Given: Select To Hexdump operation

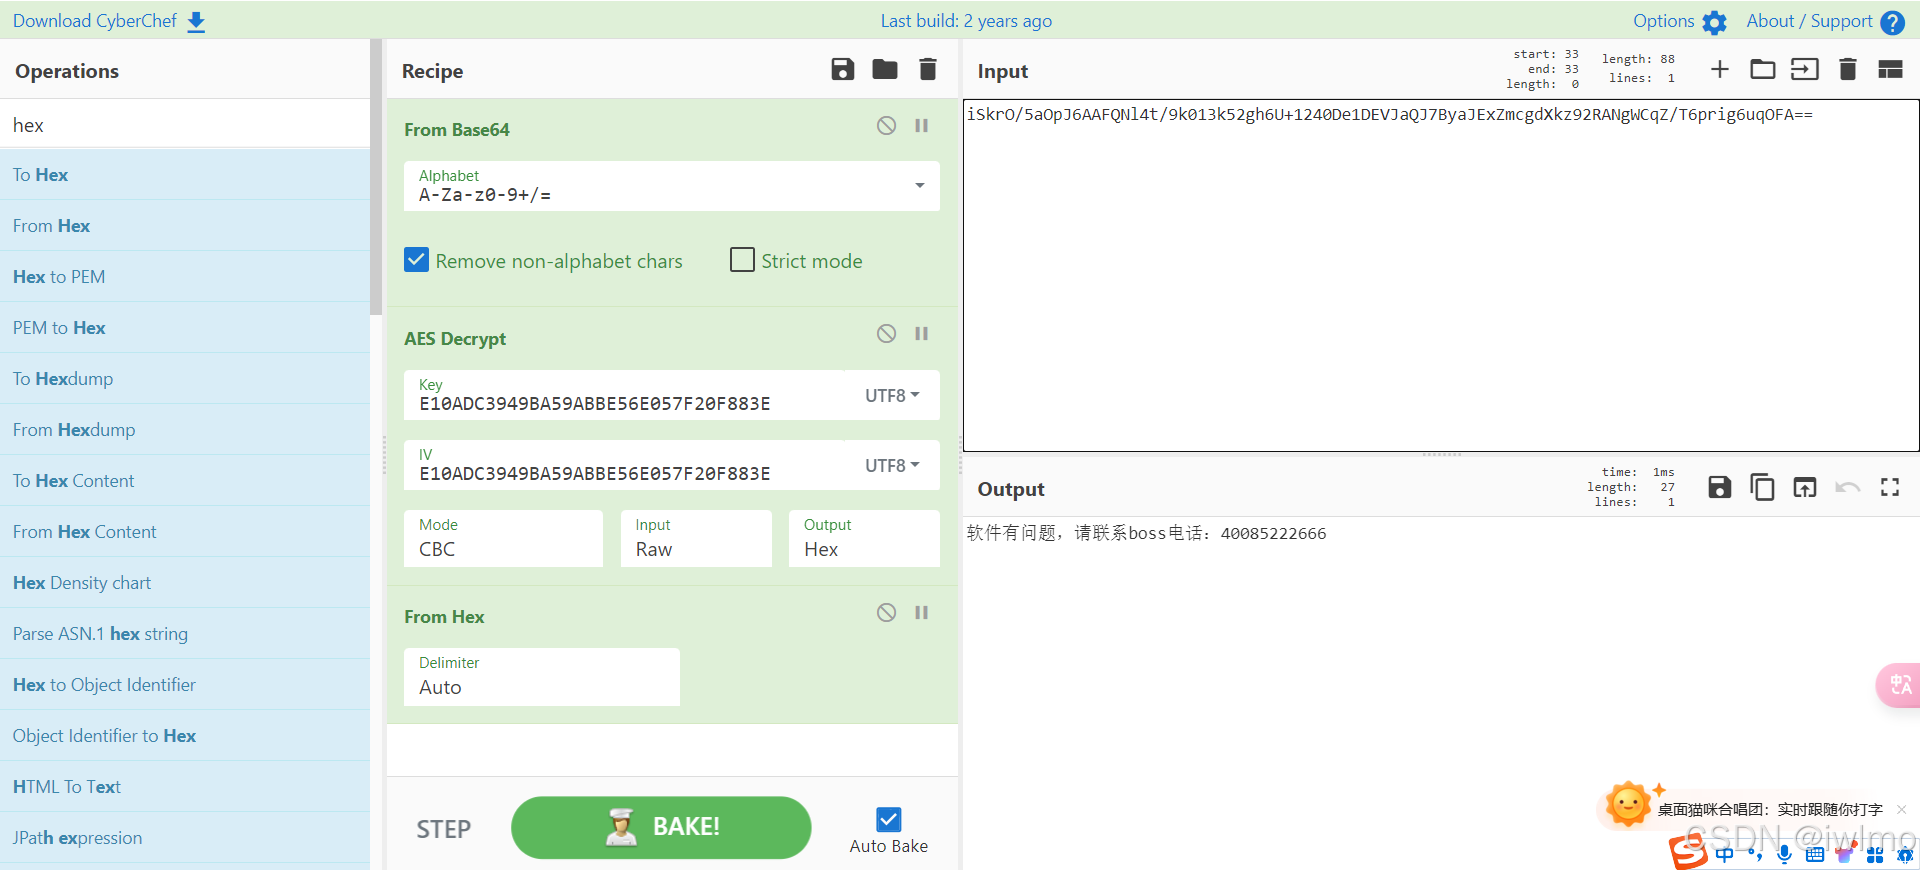Looking at the screenshot, I should 185,379.
